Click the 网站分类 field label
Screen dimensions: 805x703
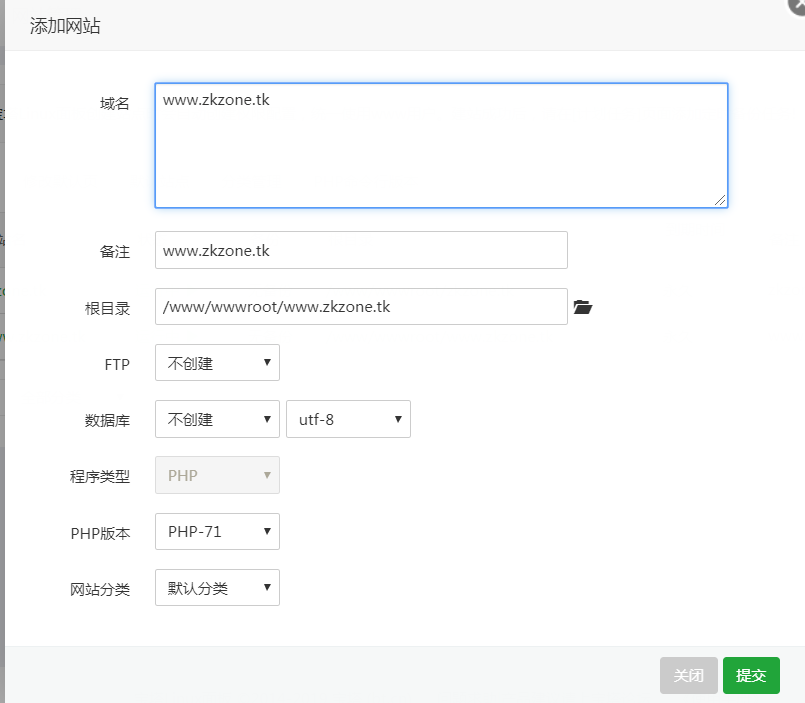100,589
